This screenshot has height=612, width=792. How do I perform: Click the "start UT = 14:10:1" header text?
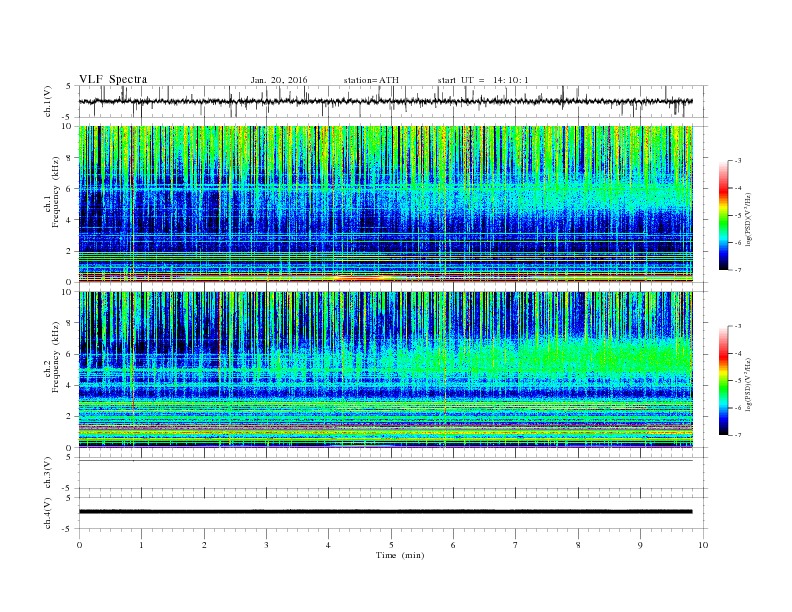tap(483, 80)
